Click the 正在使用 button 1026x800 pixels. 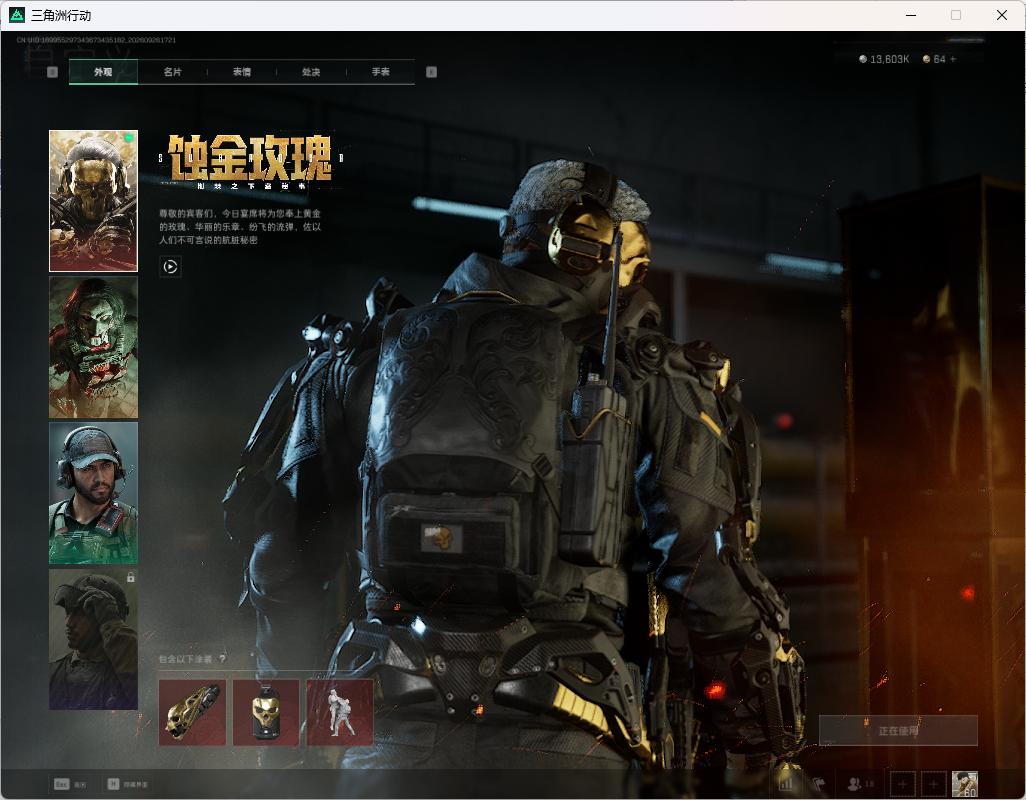(x=898, y=731)
